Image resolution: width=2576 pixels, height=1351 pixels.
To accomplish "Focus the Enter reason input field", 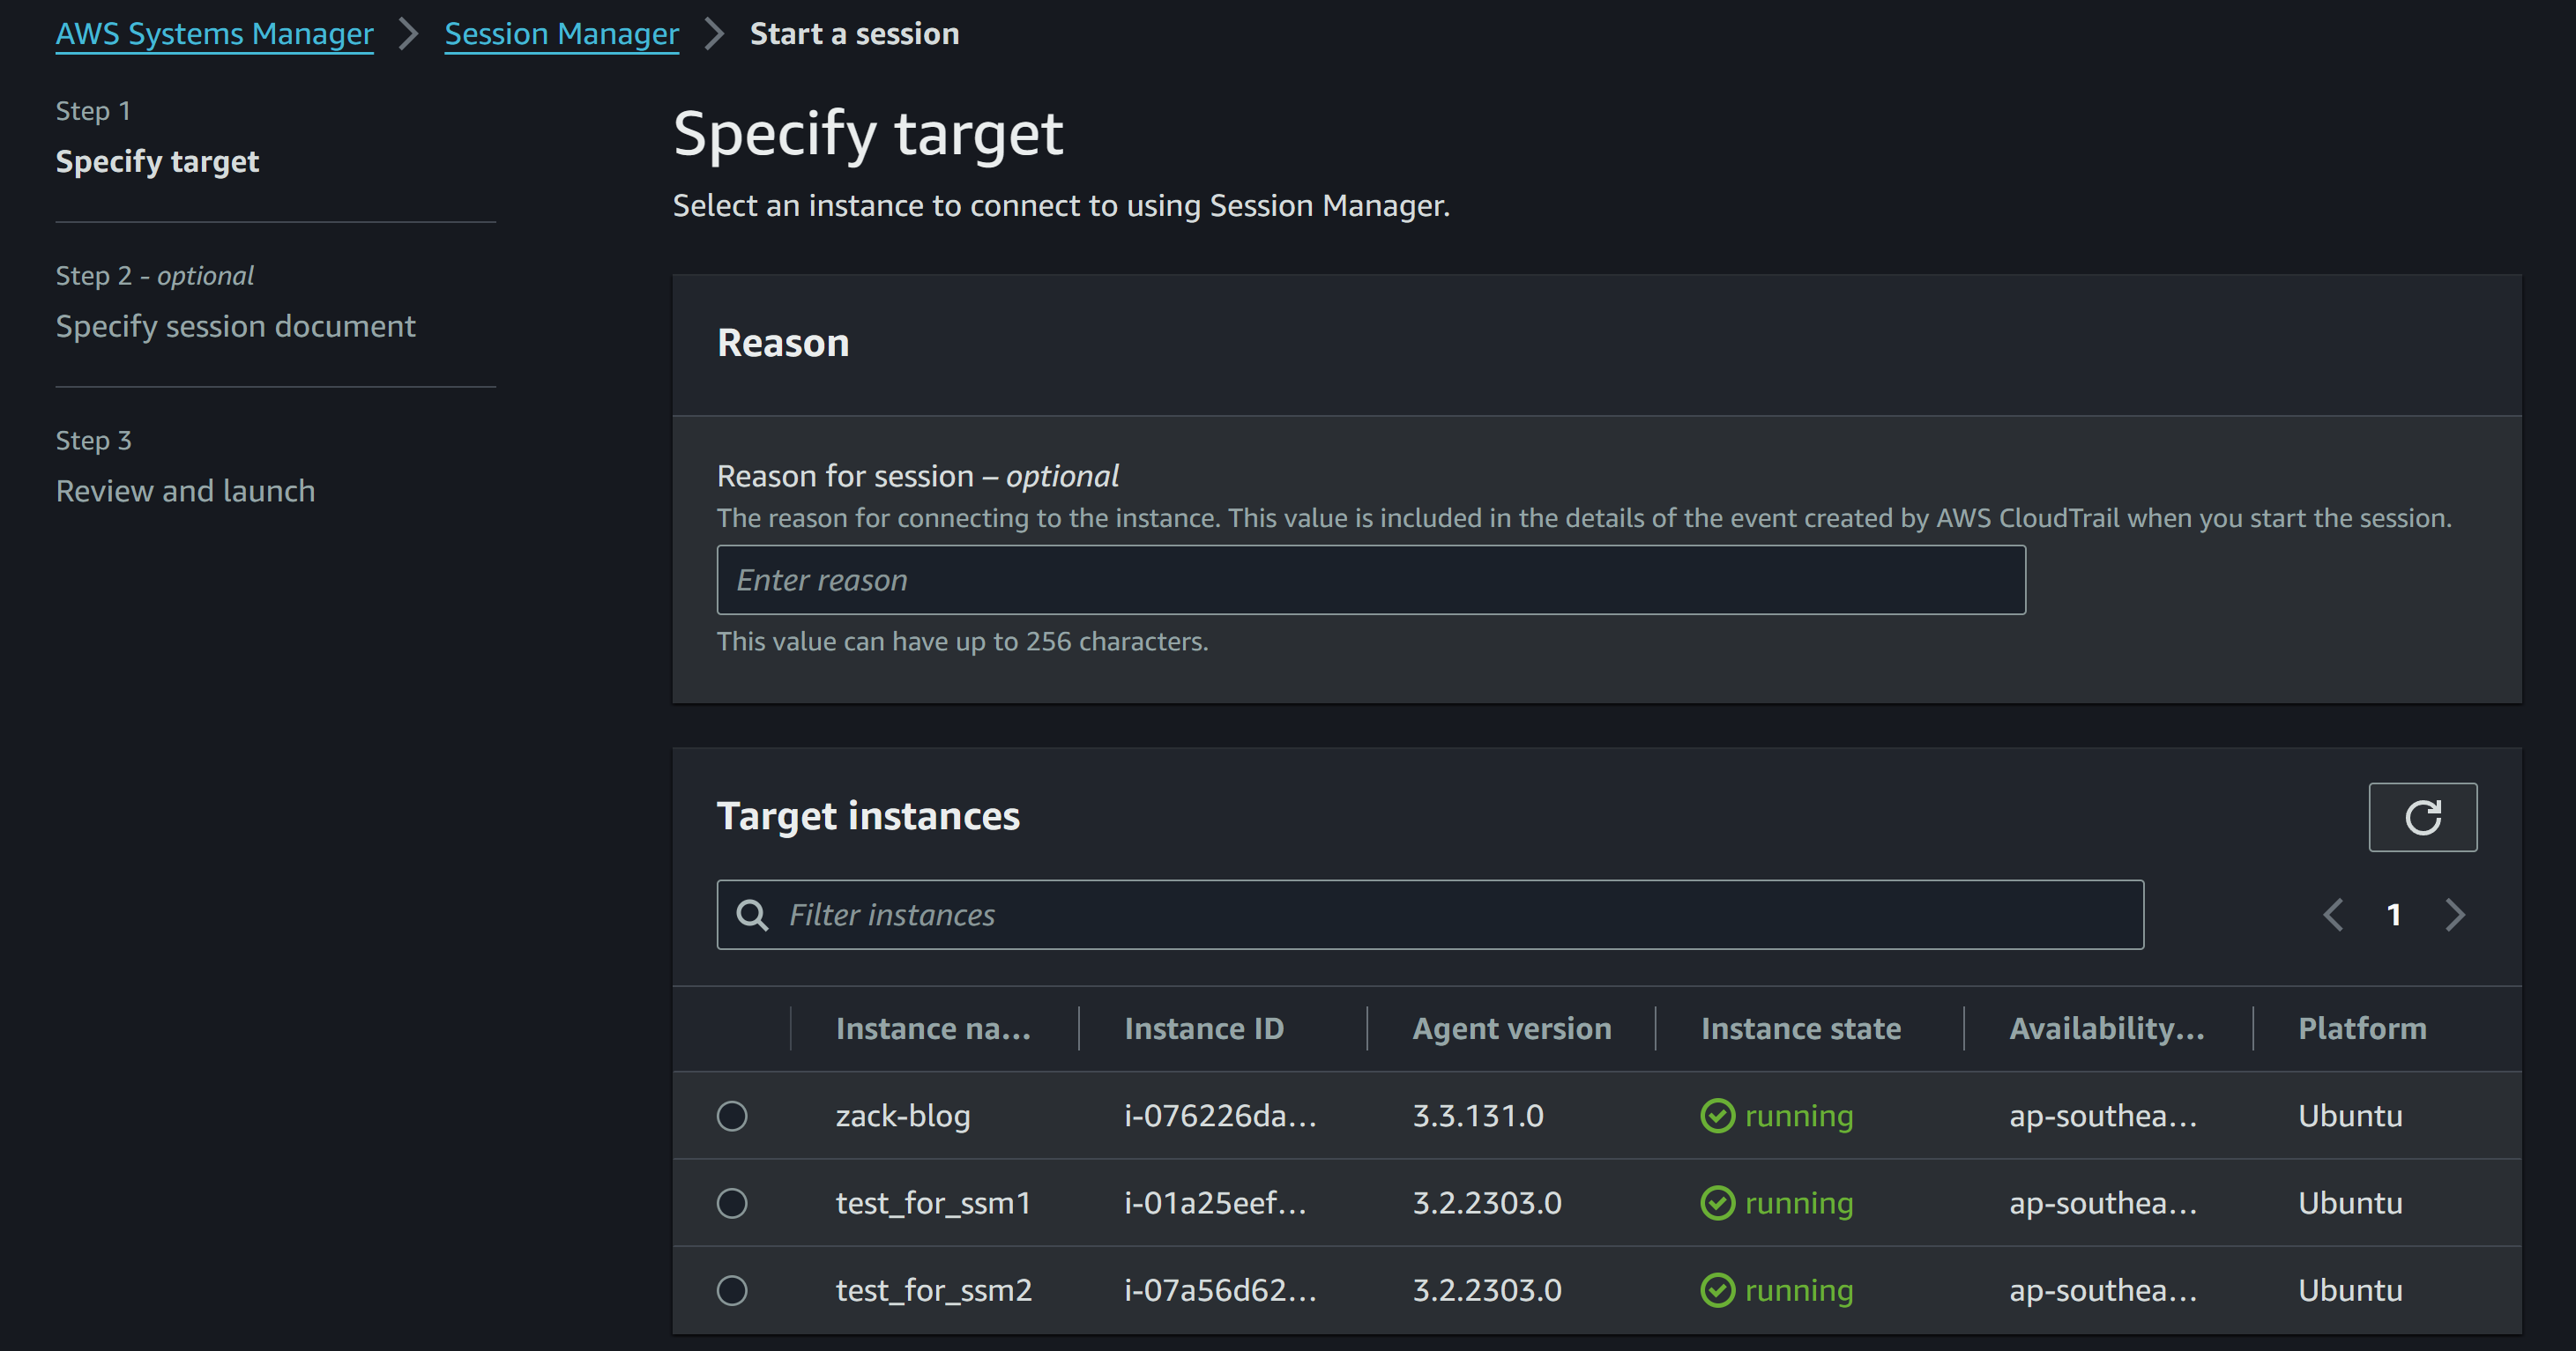I will (x=1371, y=580).
